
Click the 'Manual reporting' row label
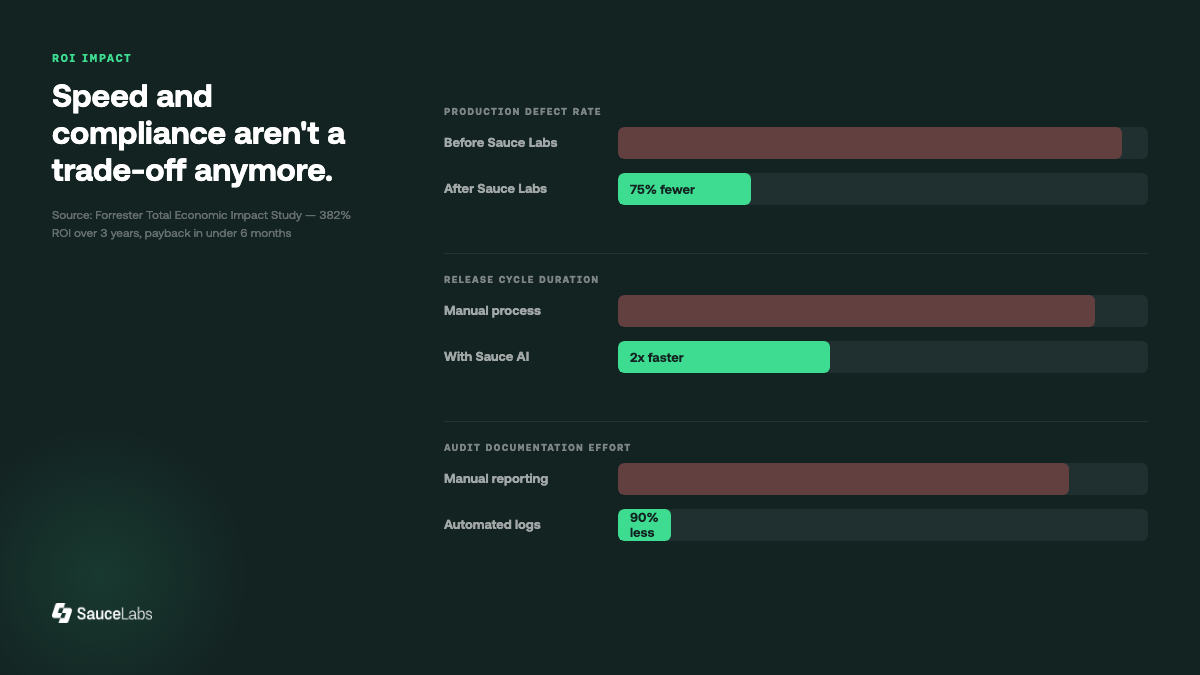(x=496, y=479)
